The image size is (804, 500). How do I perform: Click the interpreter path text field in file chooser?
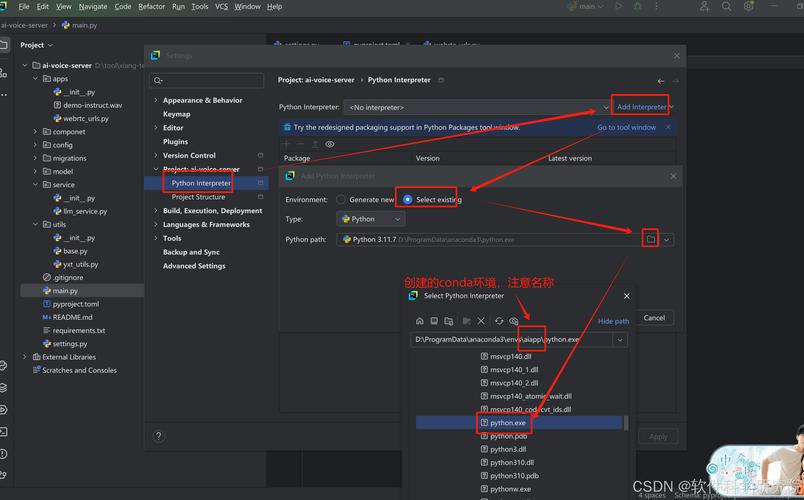click(511, 339)
